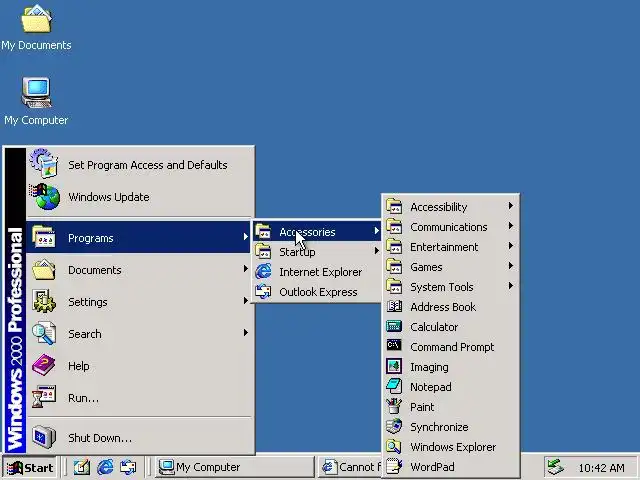Click the Command Prompt icon
The image size is (640, 480).
394,346
